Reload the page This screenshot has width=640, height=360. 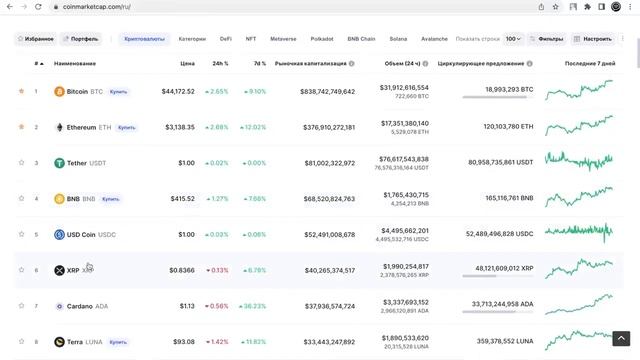38,7
